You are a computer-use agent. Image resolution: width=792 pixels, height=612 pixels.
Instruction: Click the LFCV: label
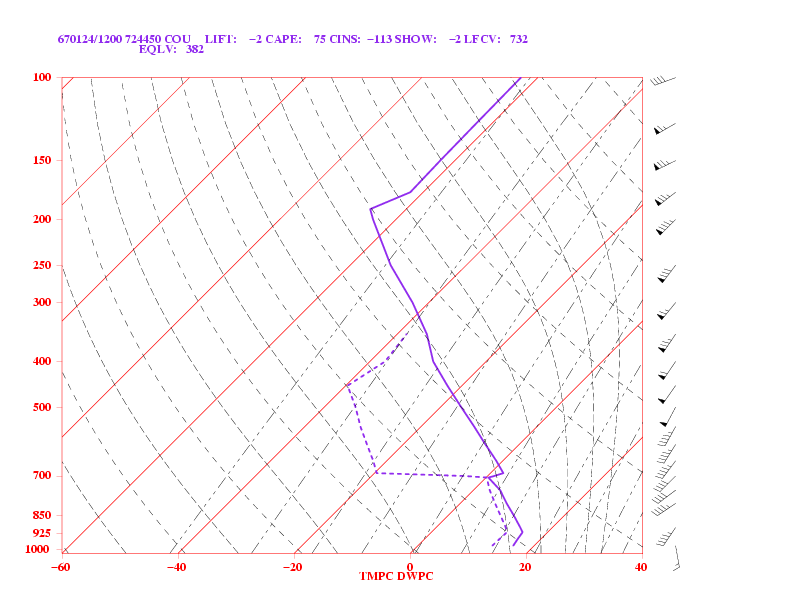482,39
